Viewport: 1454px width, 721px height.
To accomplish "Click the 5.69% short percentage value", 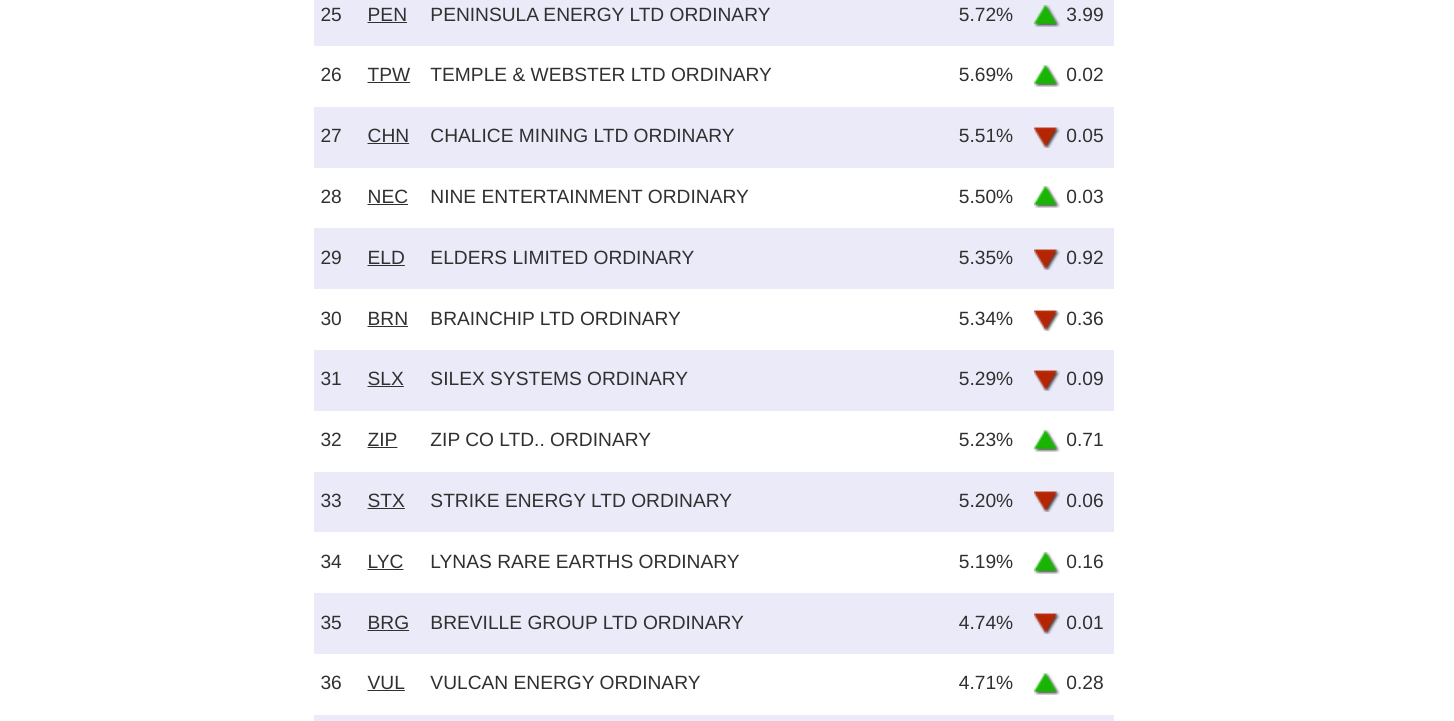I will click(x=986, y=75).
